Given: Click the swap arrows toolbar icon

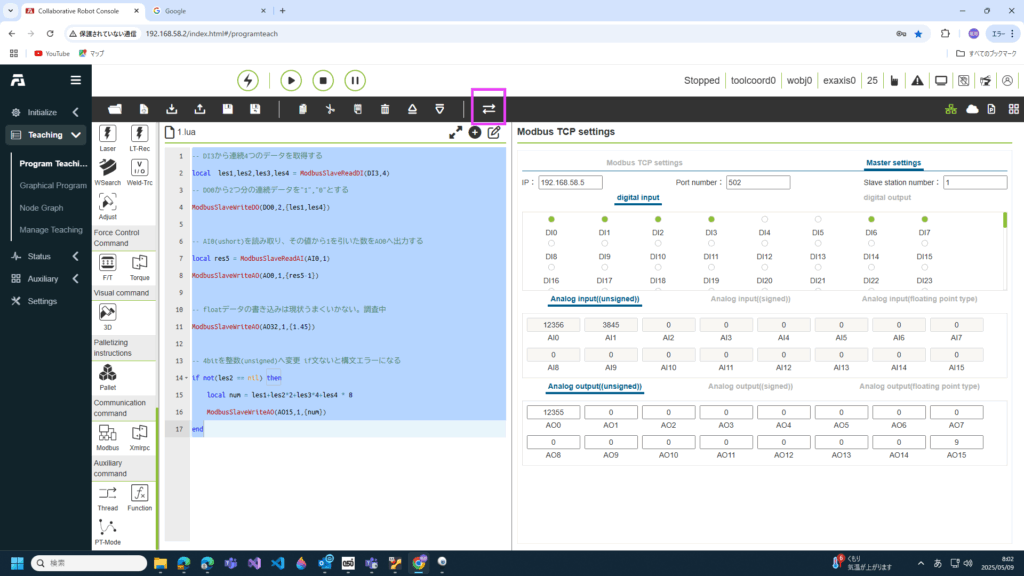Looking at the screenshot, I should click(x=488, y=109).
